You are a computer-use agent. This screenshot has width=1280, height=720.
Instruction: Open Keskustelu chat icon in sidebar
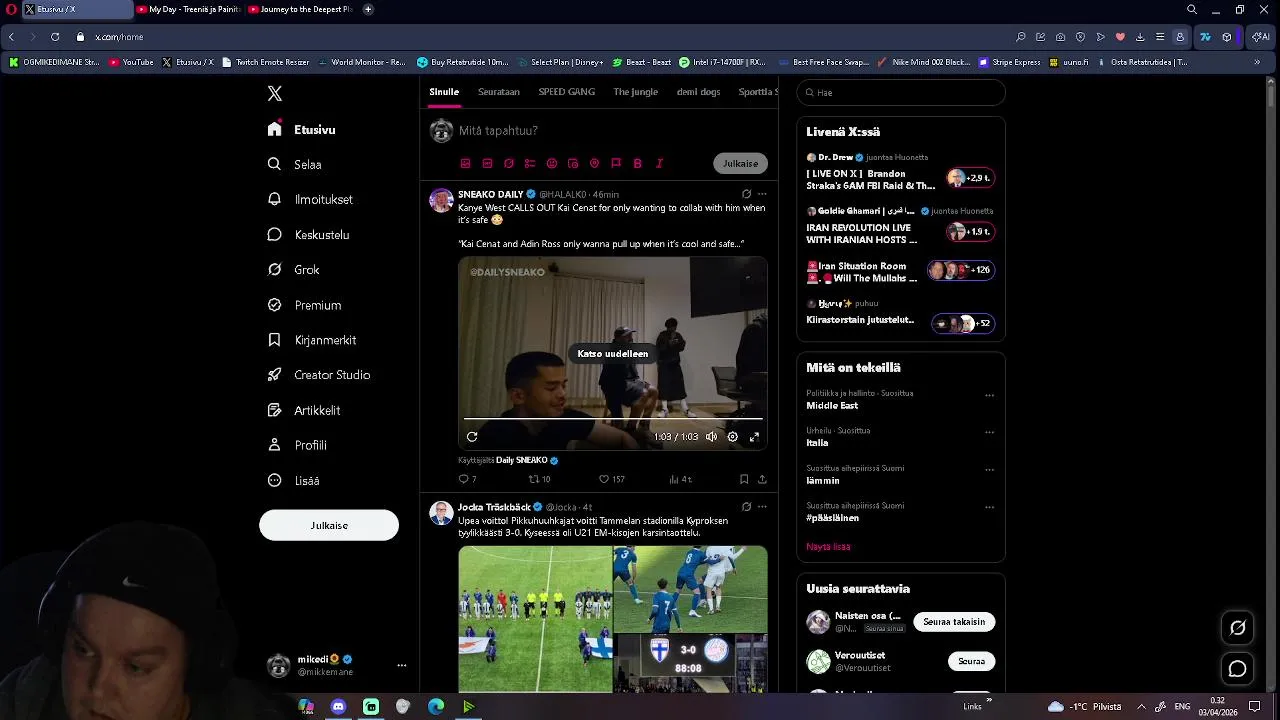[274, 234]
